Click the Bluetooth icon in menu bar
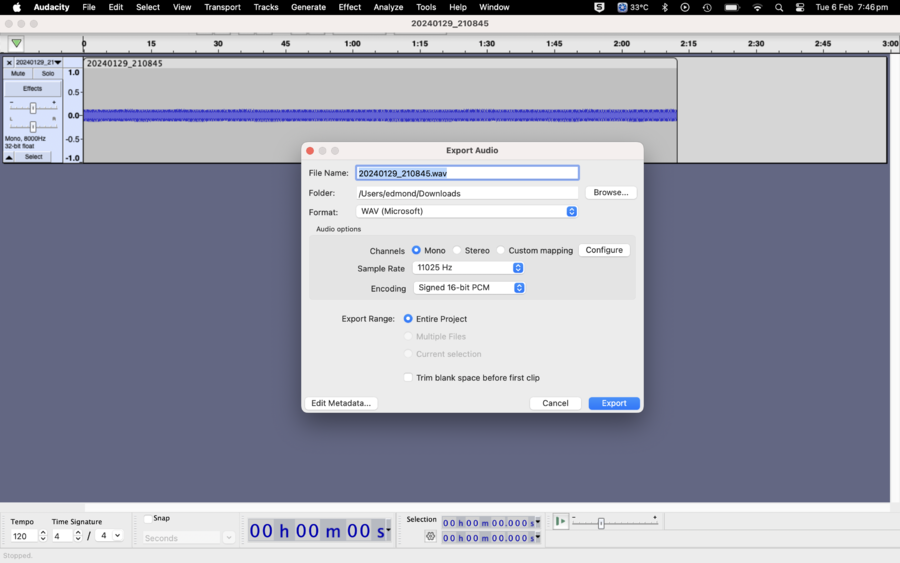 click(x=665, y=7)
